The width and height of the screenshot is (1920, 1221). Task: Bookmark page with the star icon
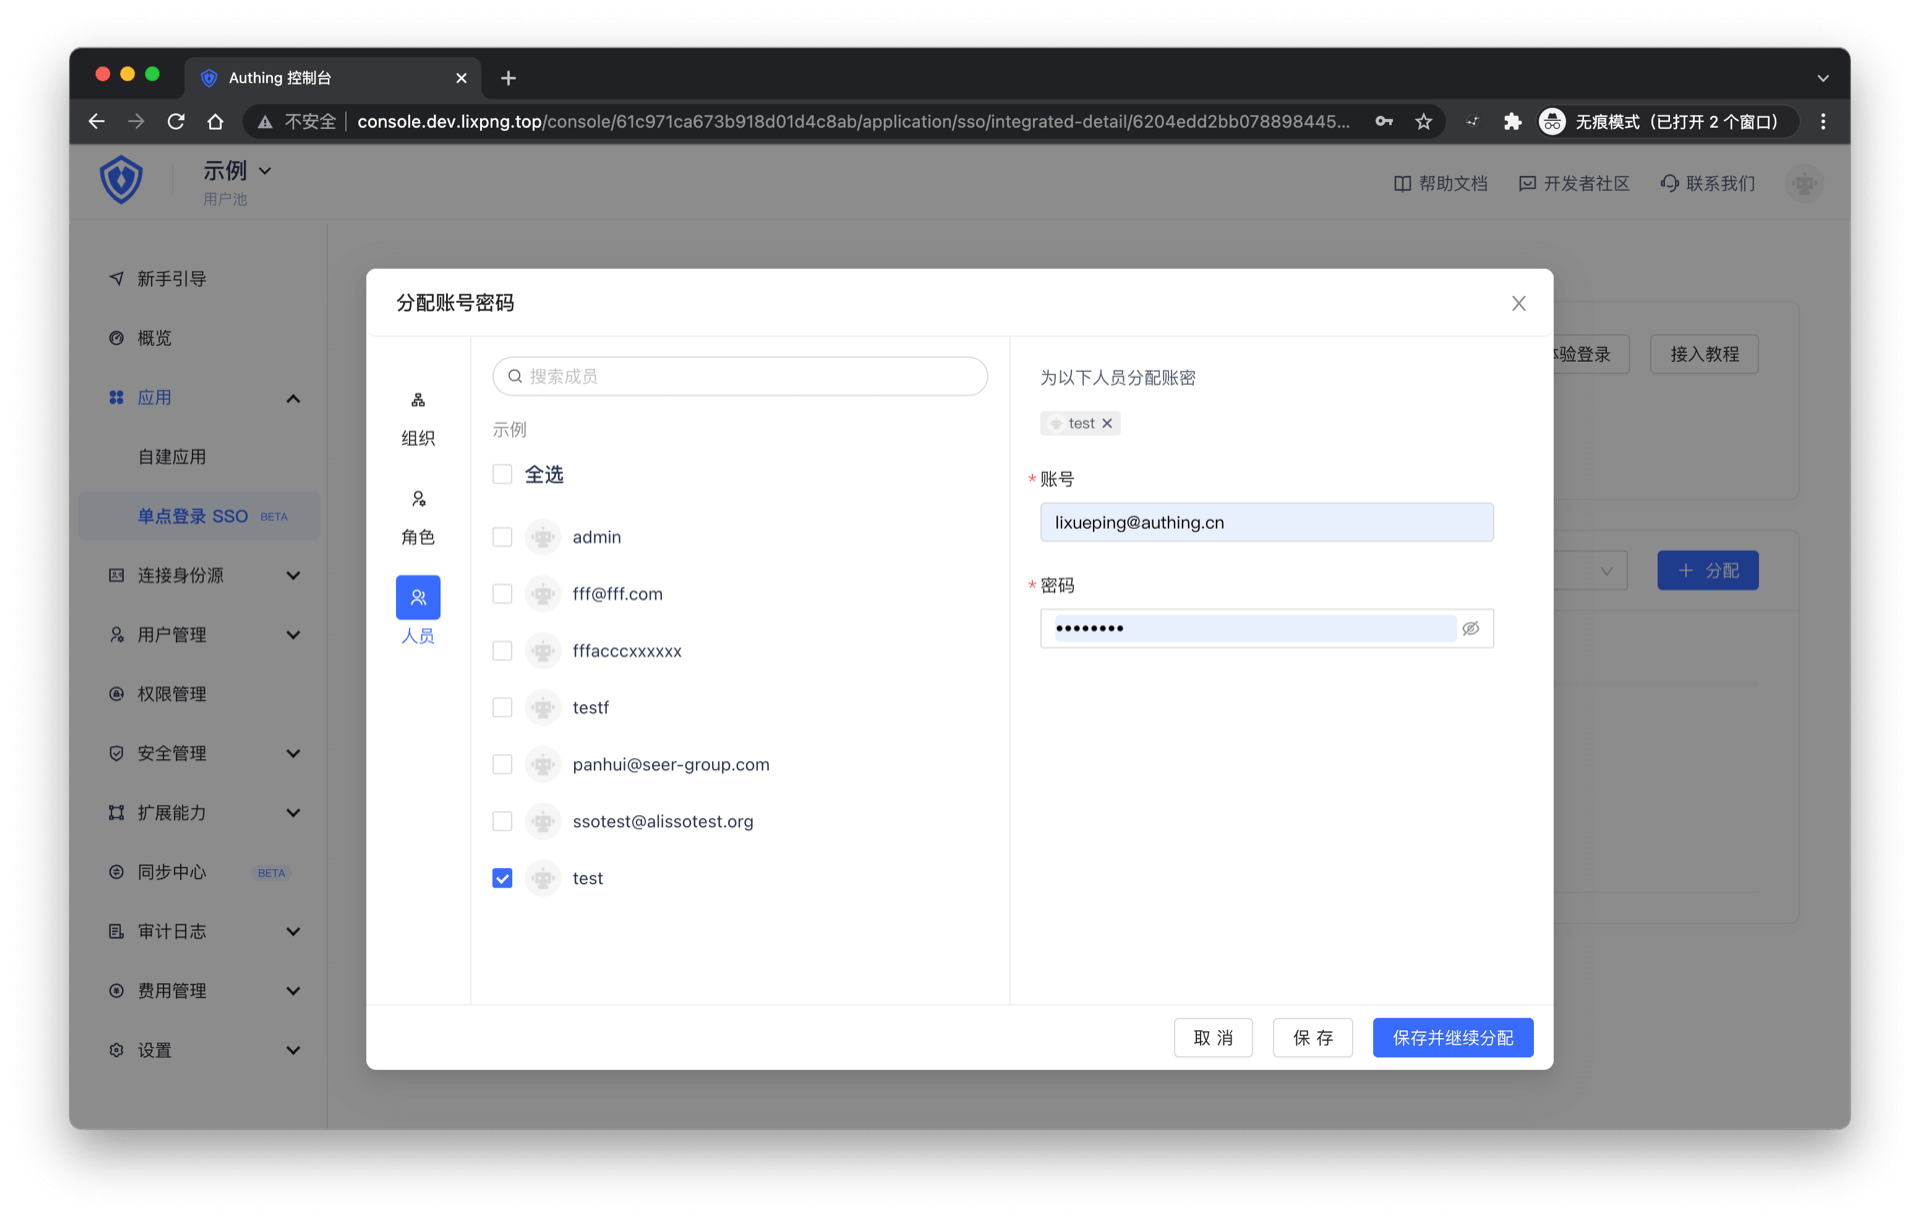point(1423,122)
